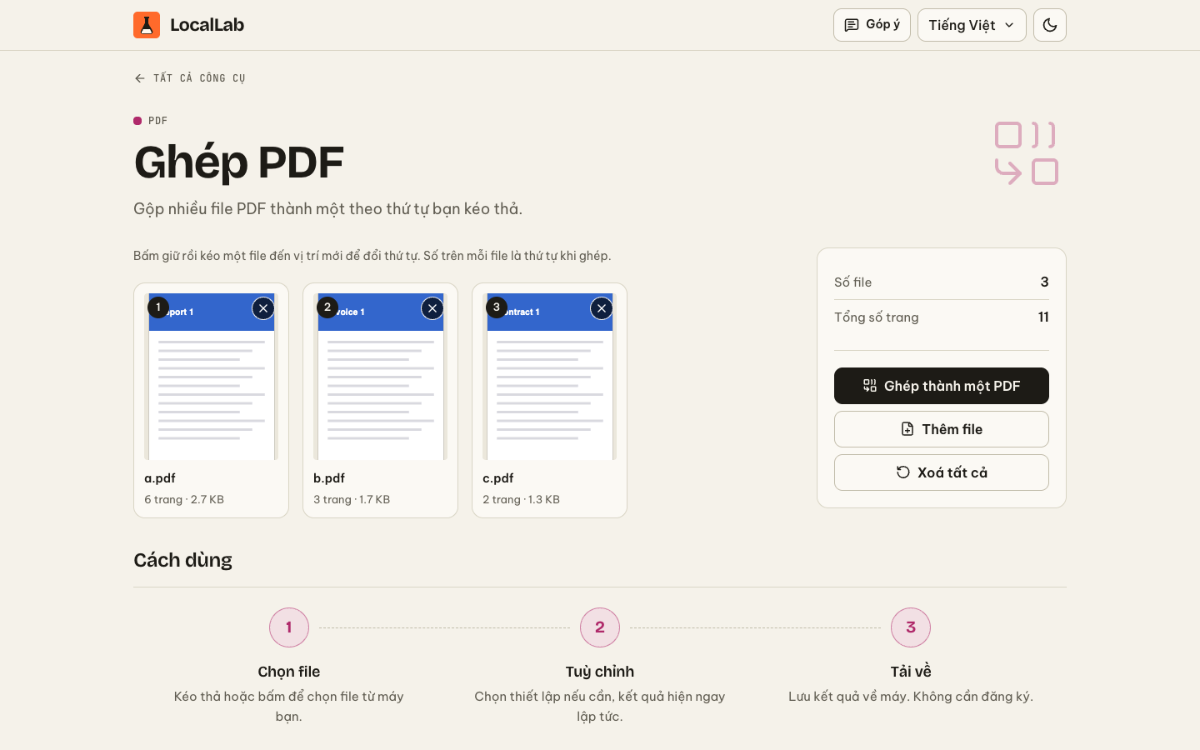Select the a.pdf page thumbnail
The width and height of the screenshot is (1200, 750).
[211, 377]
